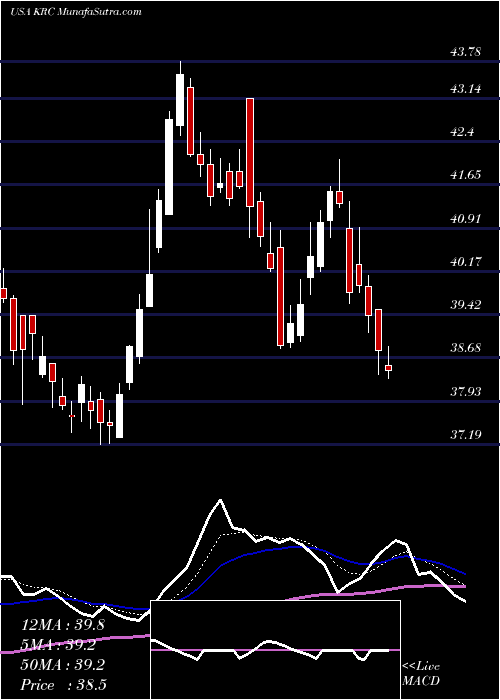Screen dimensions: 500x700
Task: Click the 37.93 price level label
Action: point(466,392)
